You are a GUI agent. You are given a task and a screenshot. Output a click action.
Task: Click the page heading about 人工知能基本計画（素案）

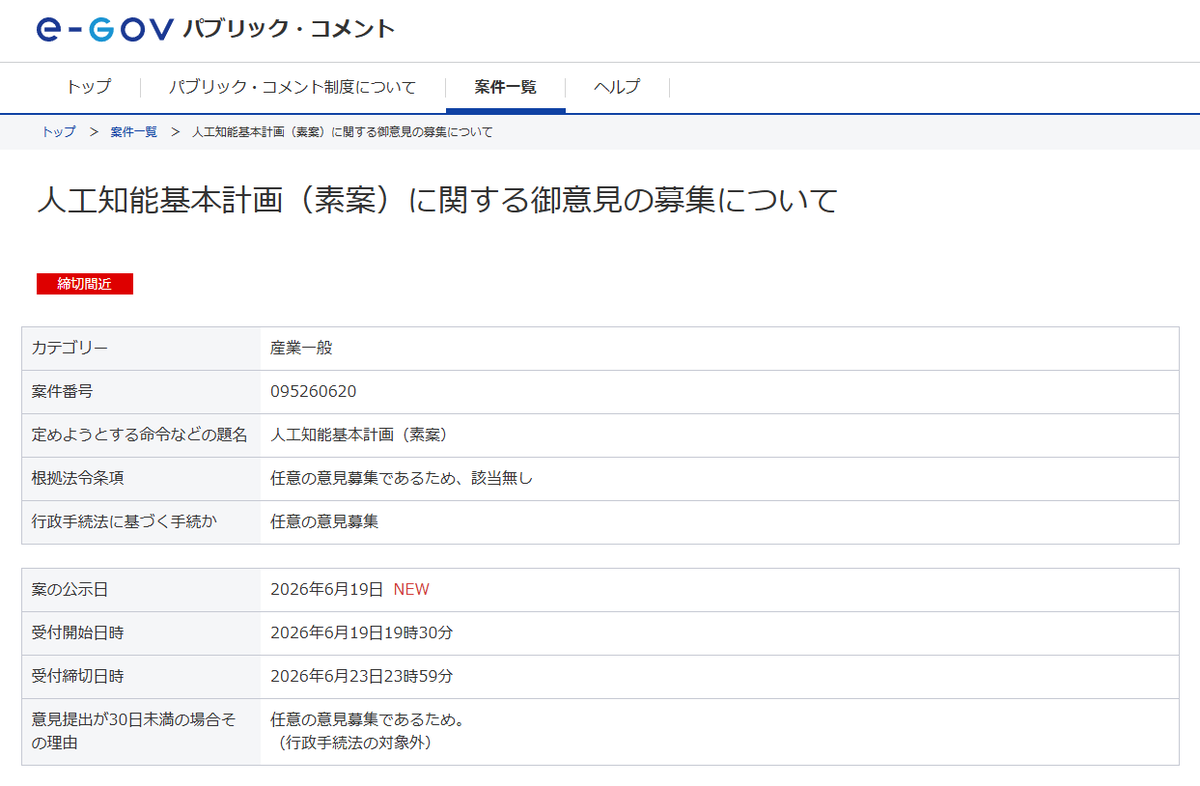click(x=437, y=200)
